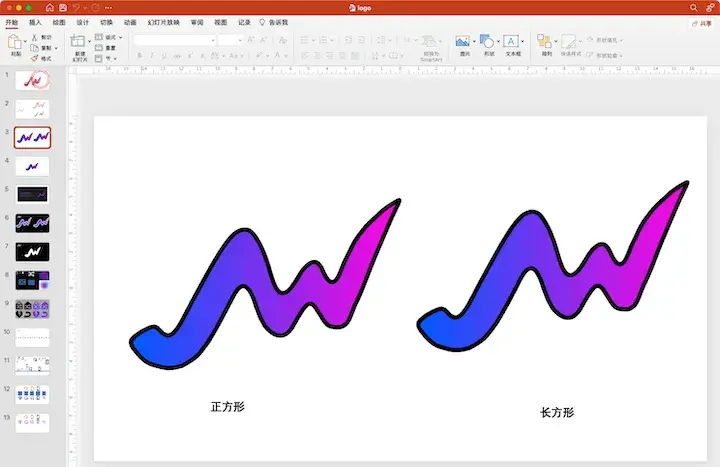The height and width of the screenshot is (467, 720).
Task: Click the Paste clipboard icon
Action: coord(15,42)
